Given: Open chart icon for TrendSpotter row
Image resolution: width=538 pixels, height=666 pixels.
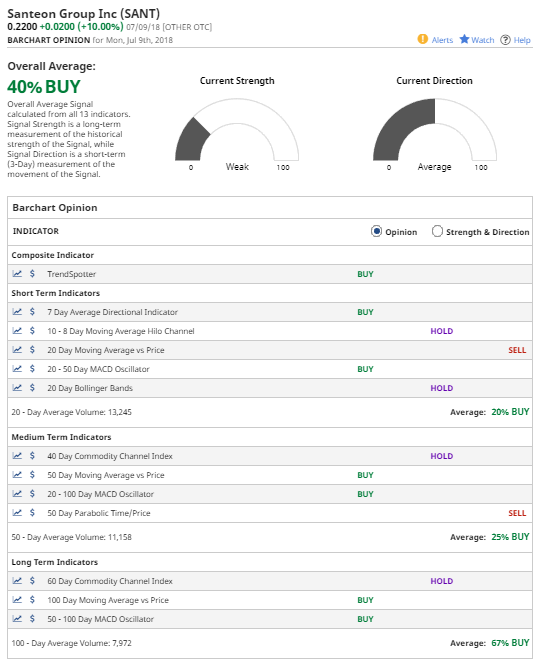Looking at the screenshot, I should tap(17, 274).
